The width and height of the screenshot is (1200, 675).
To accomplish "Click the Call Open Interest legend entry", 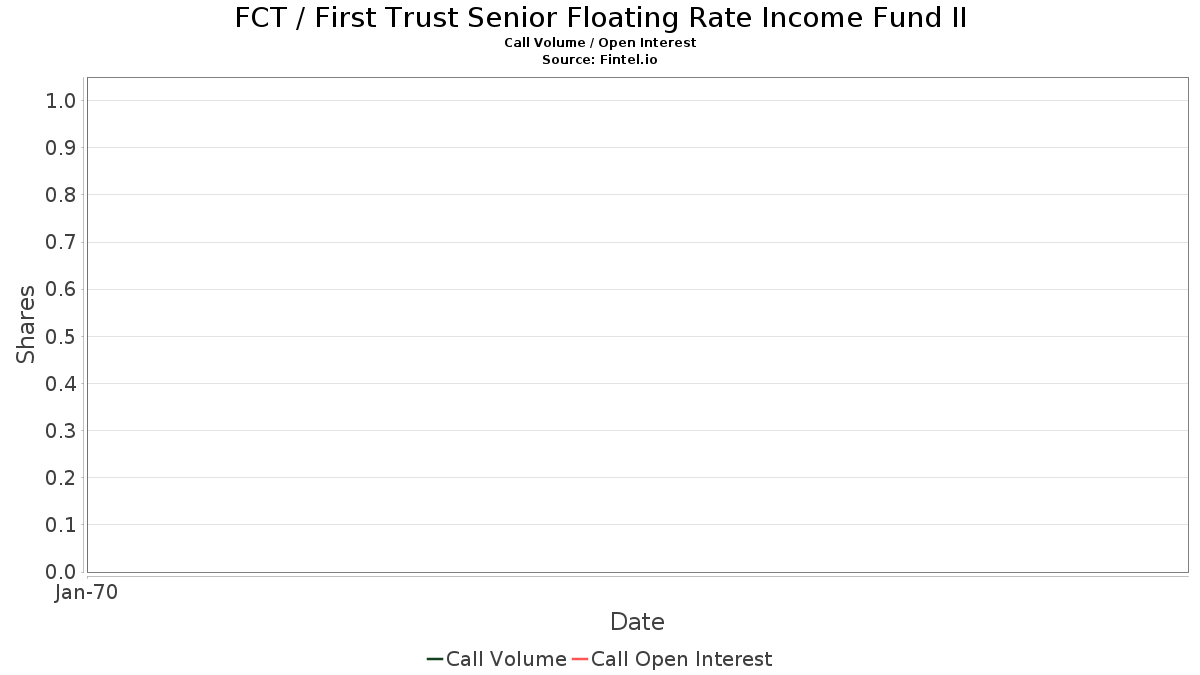I will (672, 659).
